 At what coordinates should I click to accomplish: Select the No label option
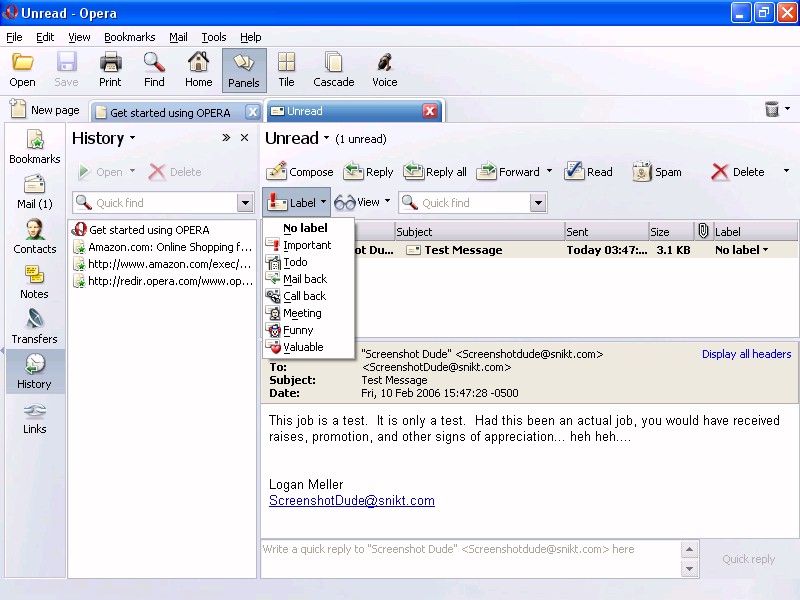pos(305,228)
